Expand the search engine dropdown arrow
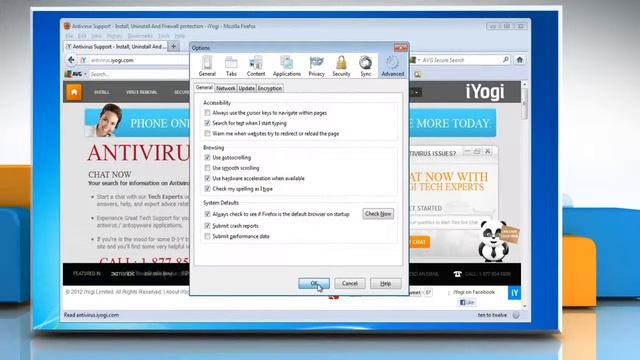This screenshot has height=360, width=640. [419, 60]
